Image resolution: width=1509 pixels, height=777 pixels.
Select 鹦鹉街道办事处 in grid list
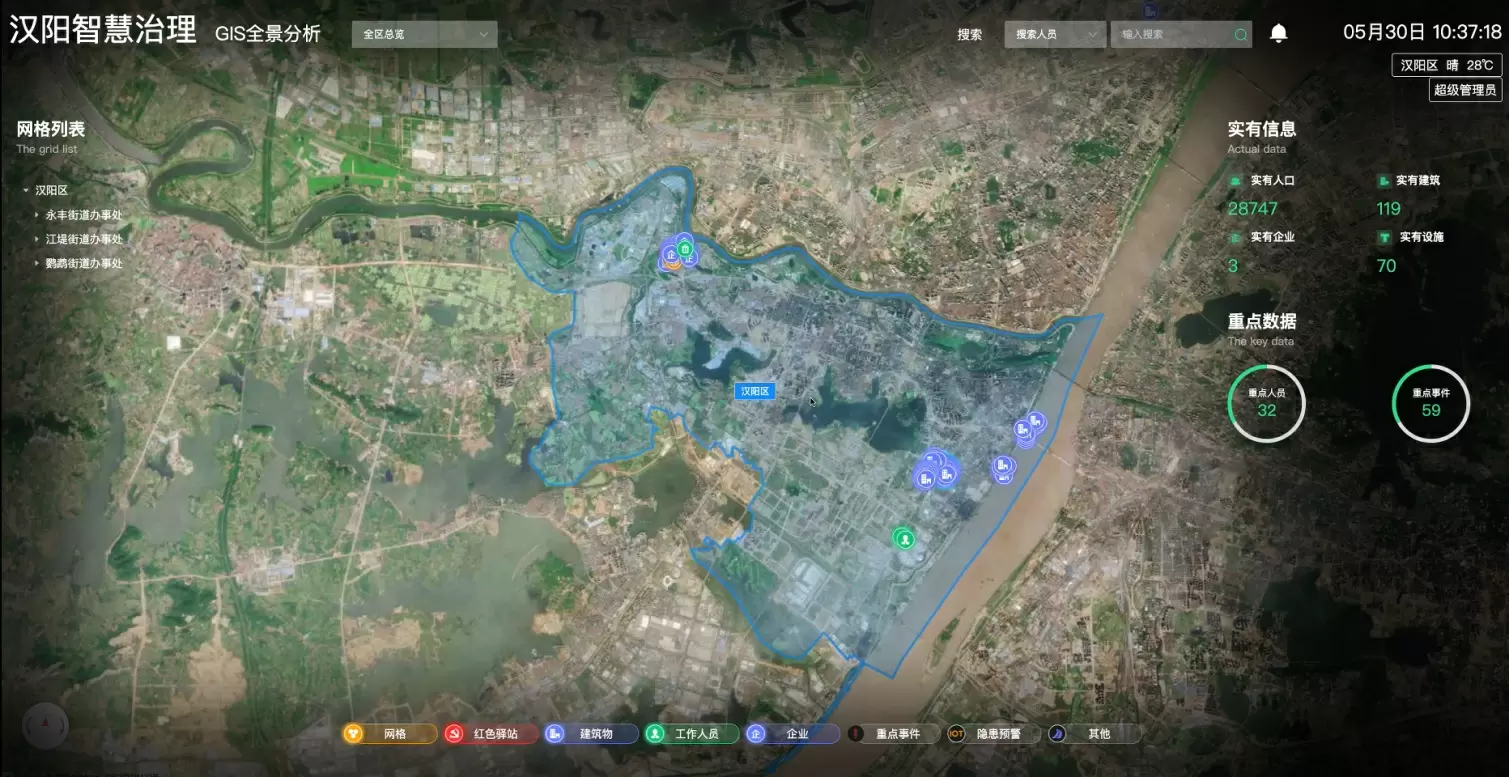point(83,263)
